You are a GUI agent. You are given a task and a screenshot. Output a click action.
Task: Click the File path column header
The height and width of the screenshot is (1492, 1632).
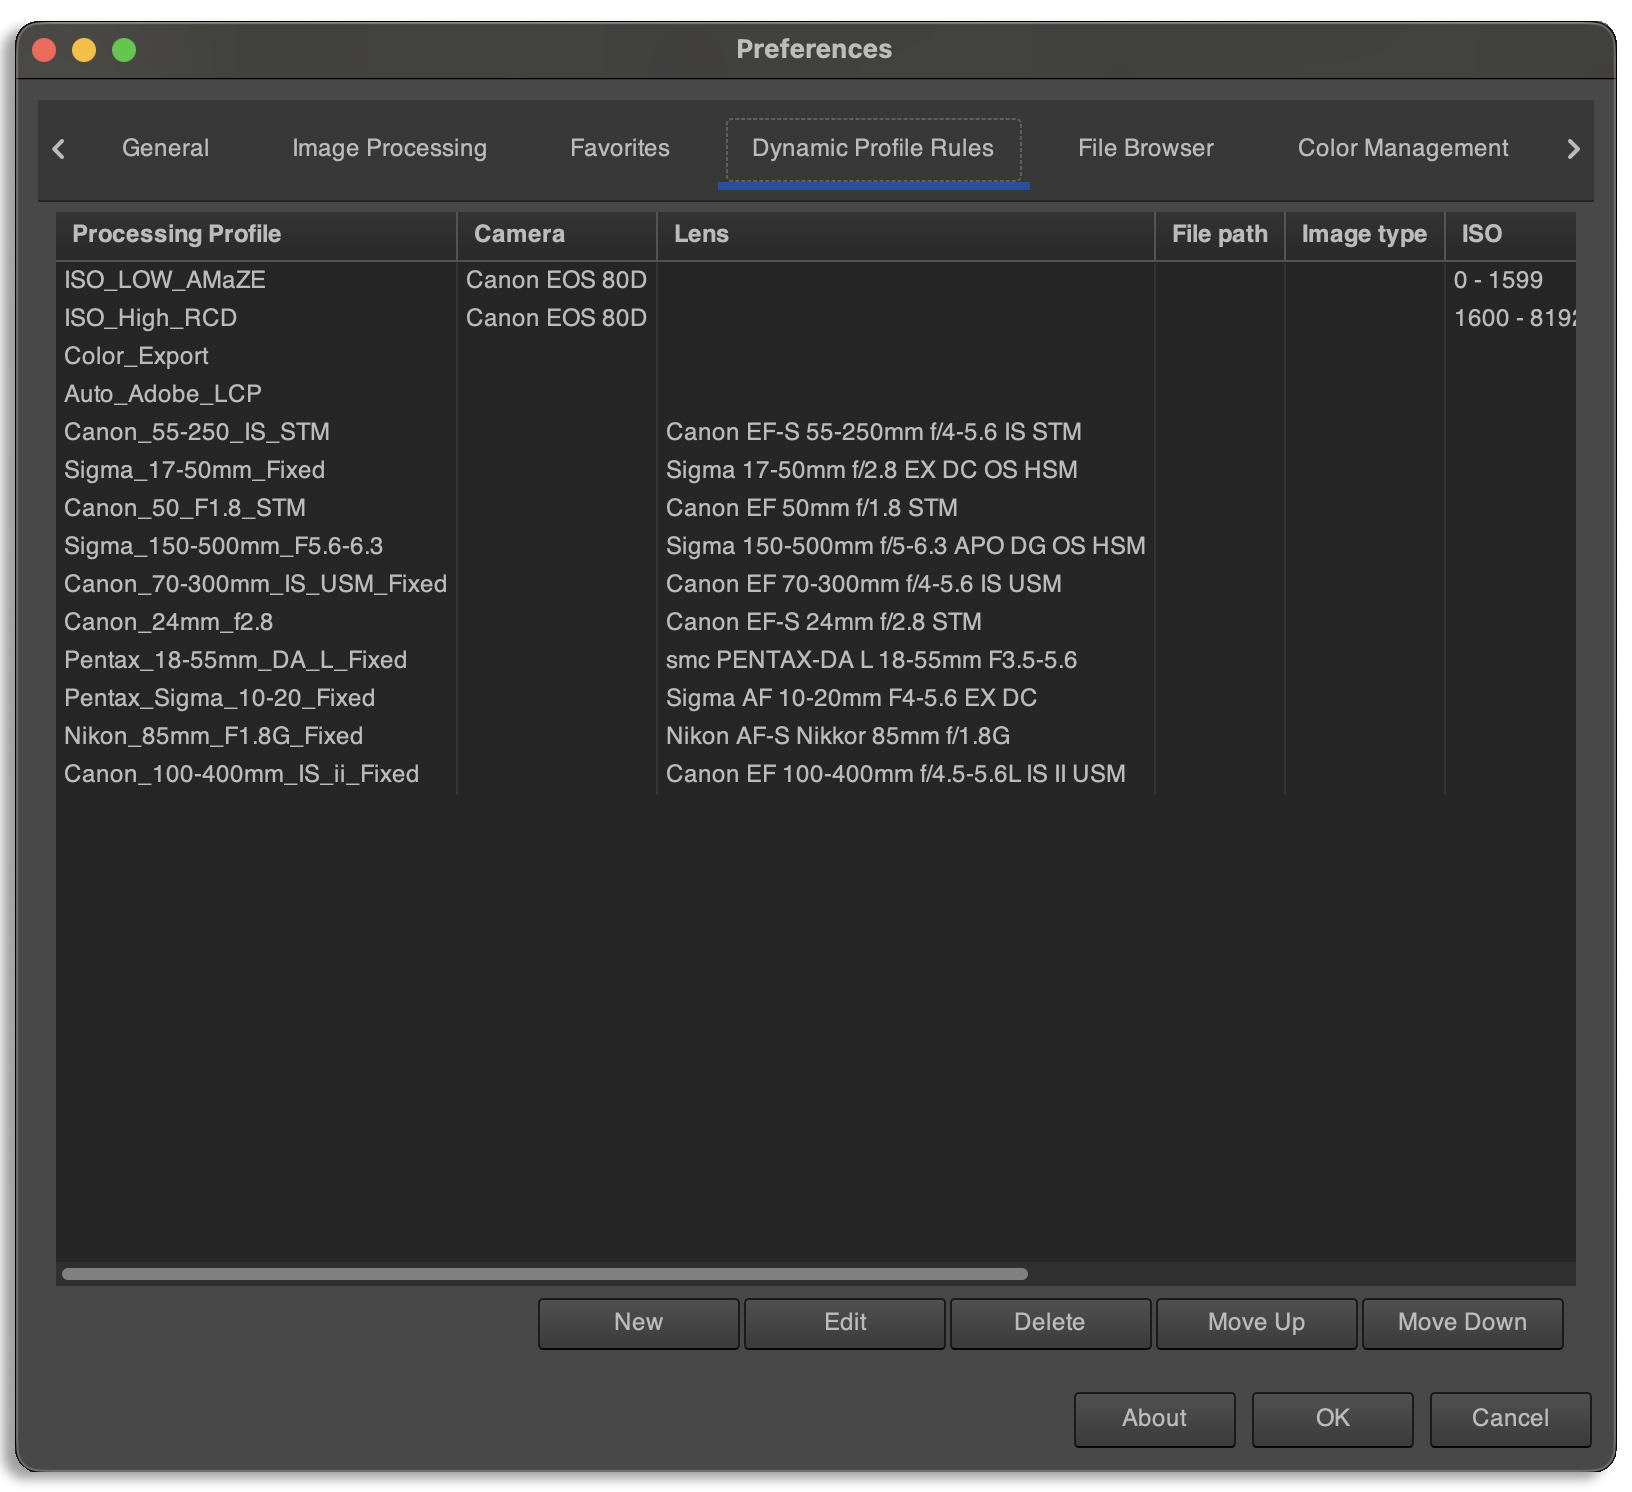[1220, 234]
